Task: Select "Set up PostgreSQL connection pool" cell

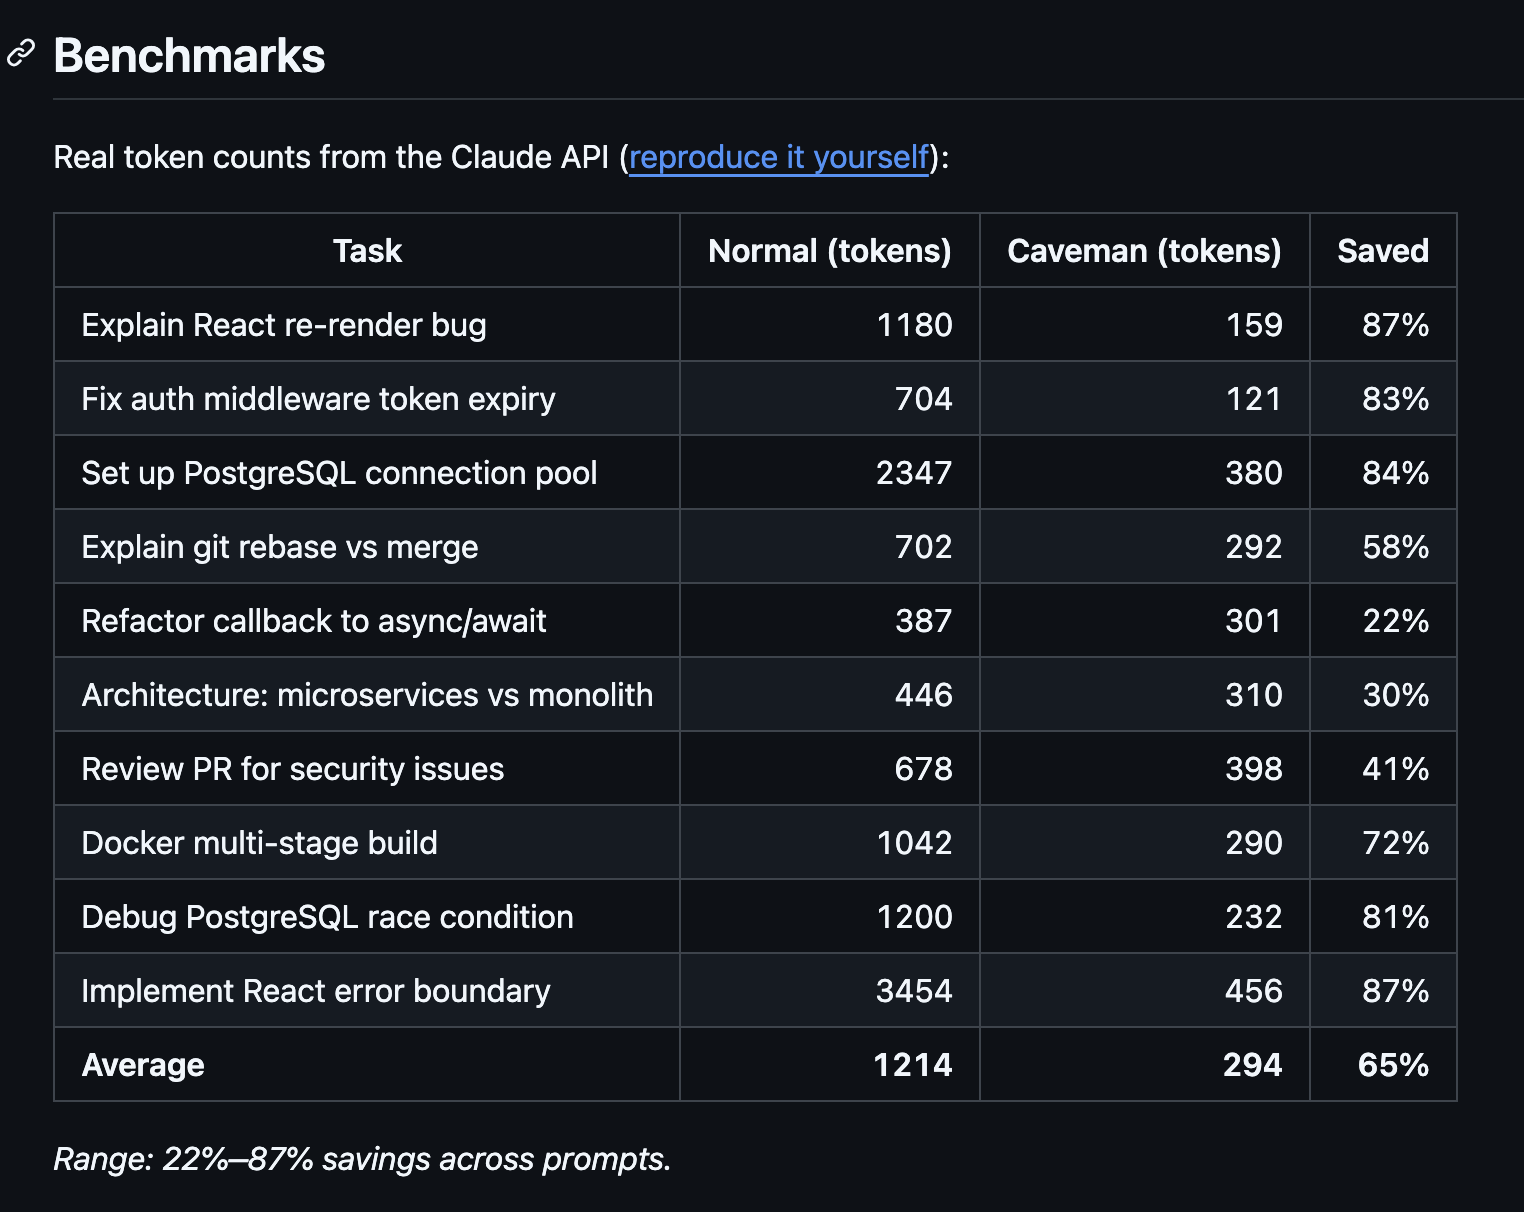Action: click(339, 473)
